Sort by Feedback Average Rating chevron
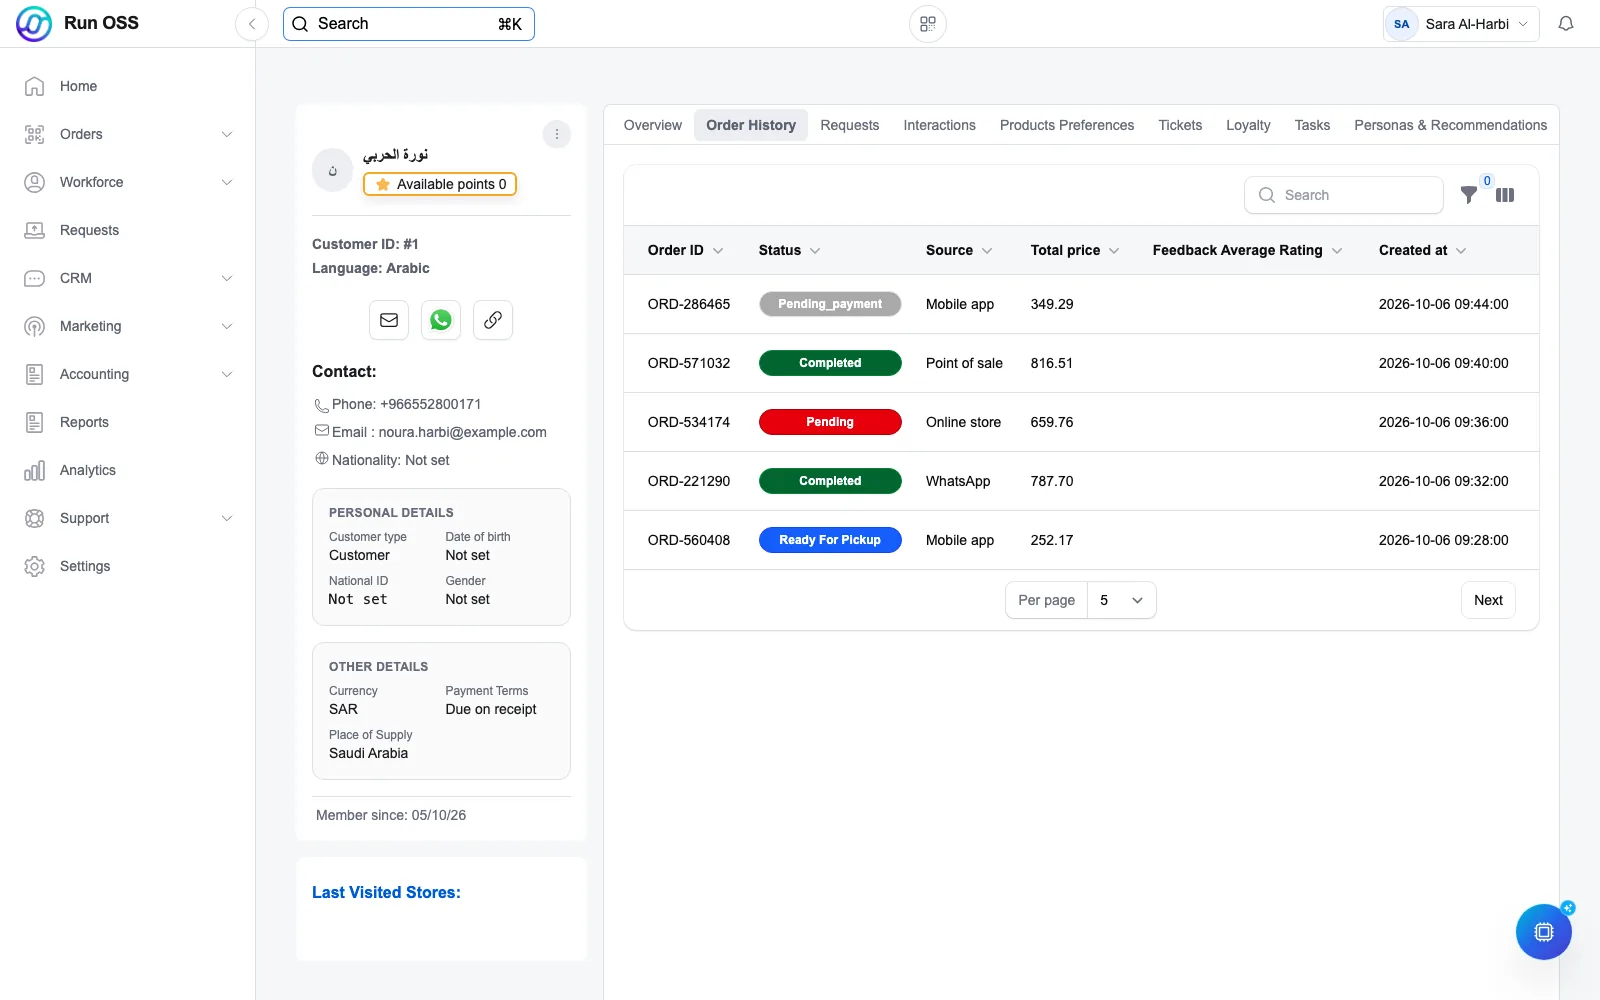This screenshot has height=1000, width=1600. click(1337, 250)
